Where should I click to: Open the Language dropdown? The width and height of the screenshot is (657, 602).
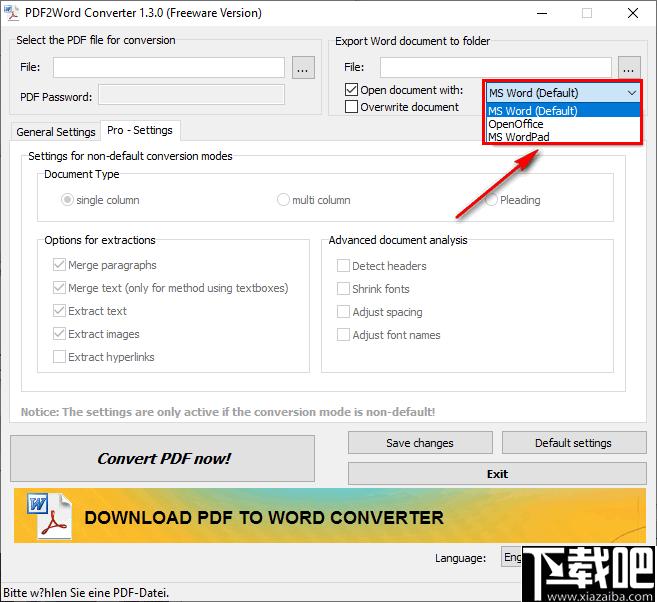click(x=512, y=557)
